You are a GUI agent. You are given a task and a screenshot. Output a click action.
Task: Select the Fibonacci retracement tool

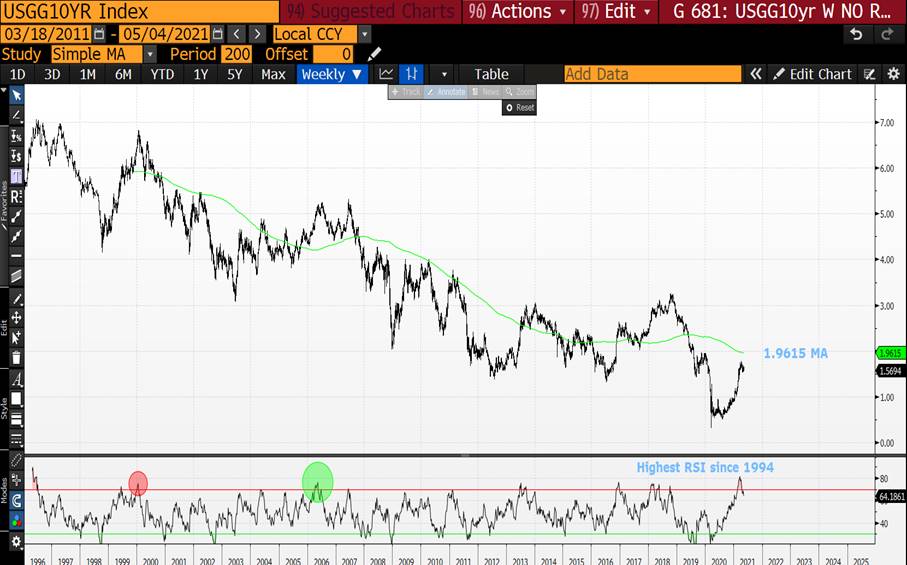(x=16, y=176)
